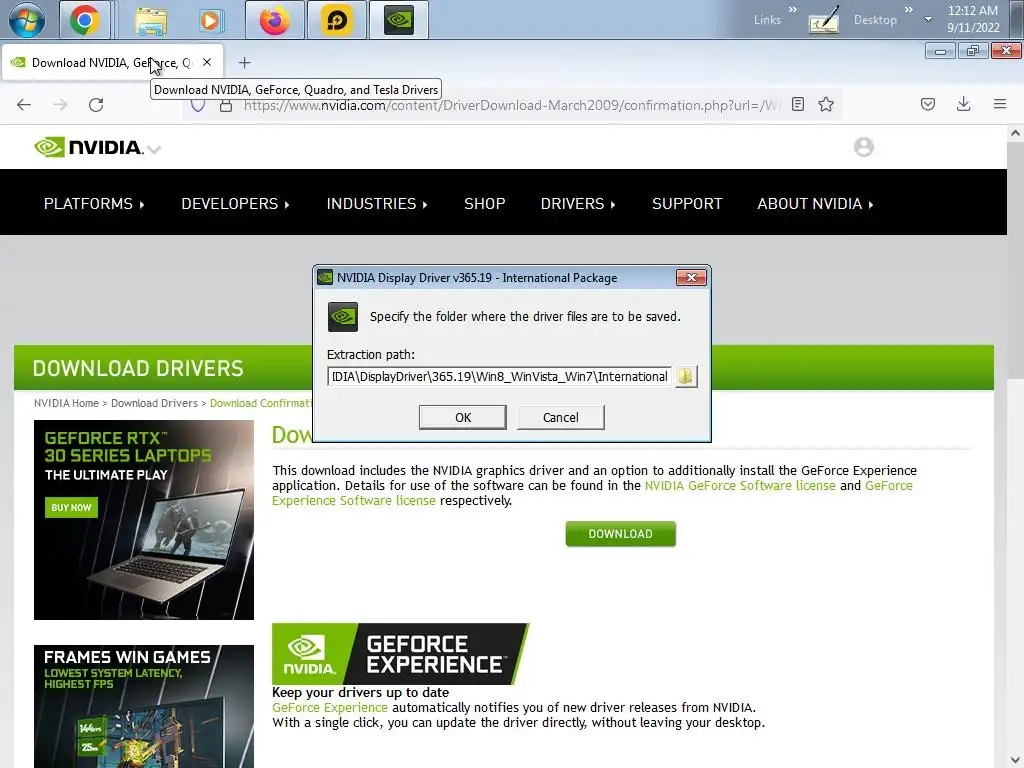Click the pen tablet input icon in taskbar
The width and height of the screenshot is (1024, 768).
point(824,20)
